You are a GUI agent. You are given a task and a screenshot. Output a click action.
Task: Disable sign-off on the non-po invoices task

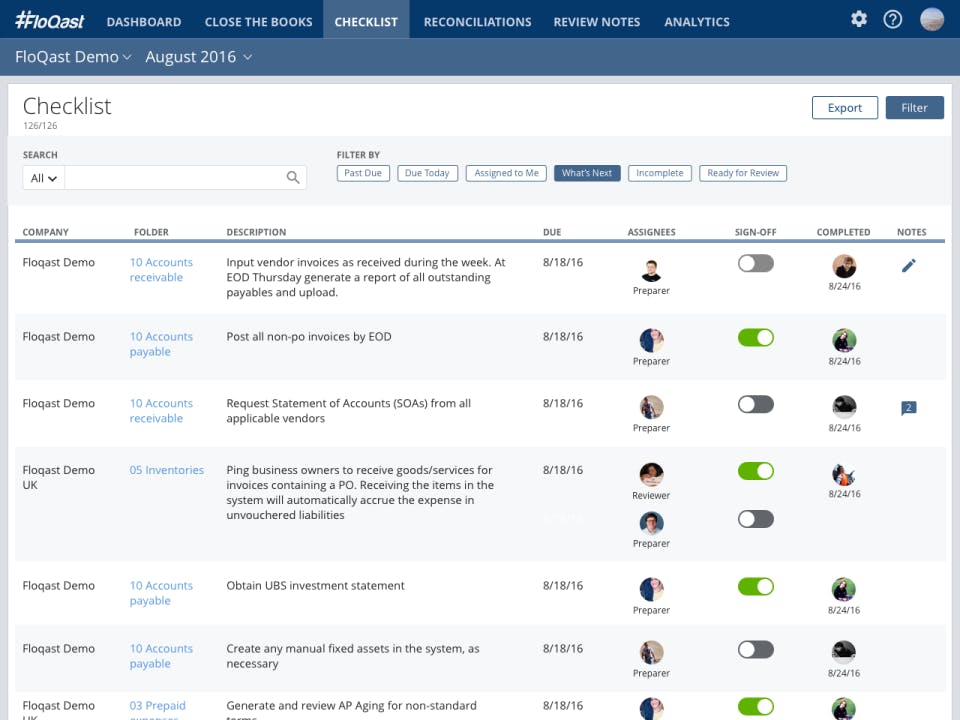coord(755,337)
